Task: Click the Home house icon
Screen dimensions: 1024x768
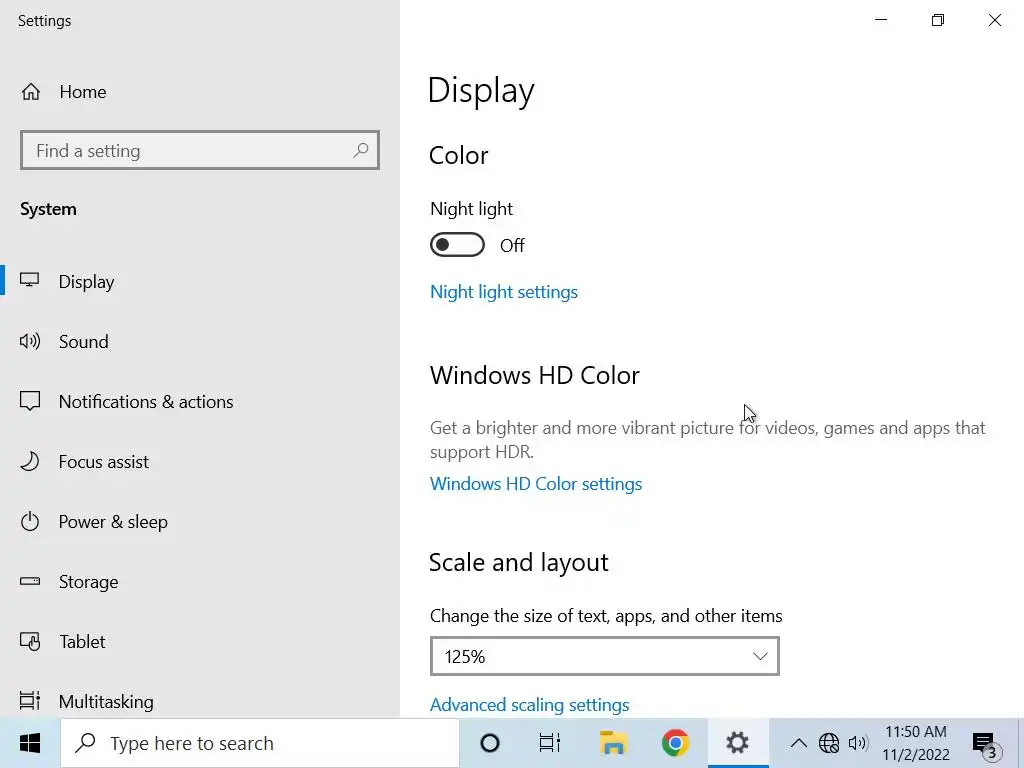Action: [x=31, y=91]
